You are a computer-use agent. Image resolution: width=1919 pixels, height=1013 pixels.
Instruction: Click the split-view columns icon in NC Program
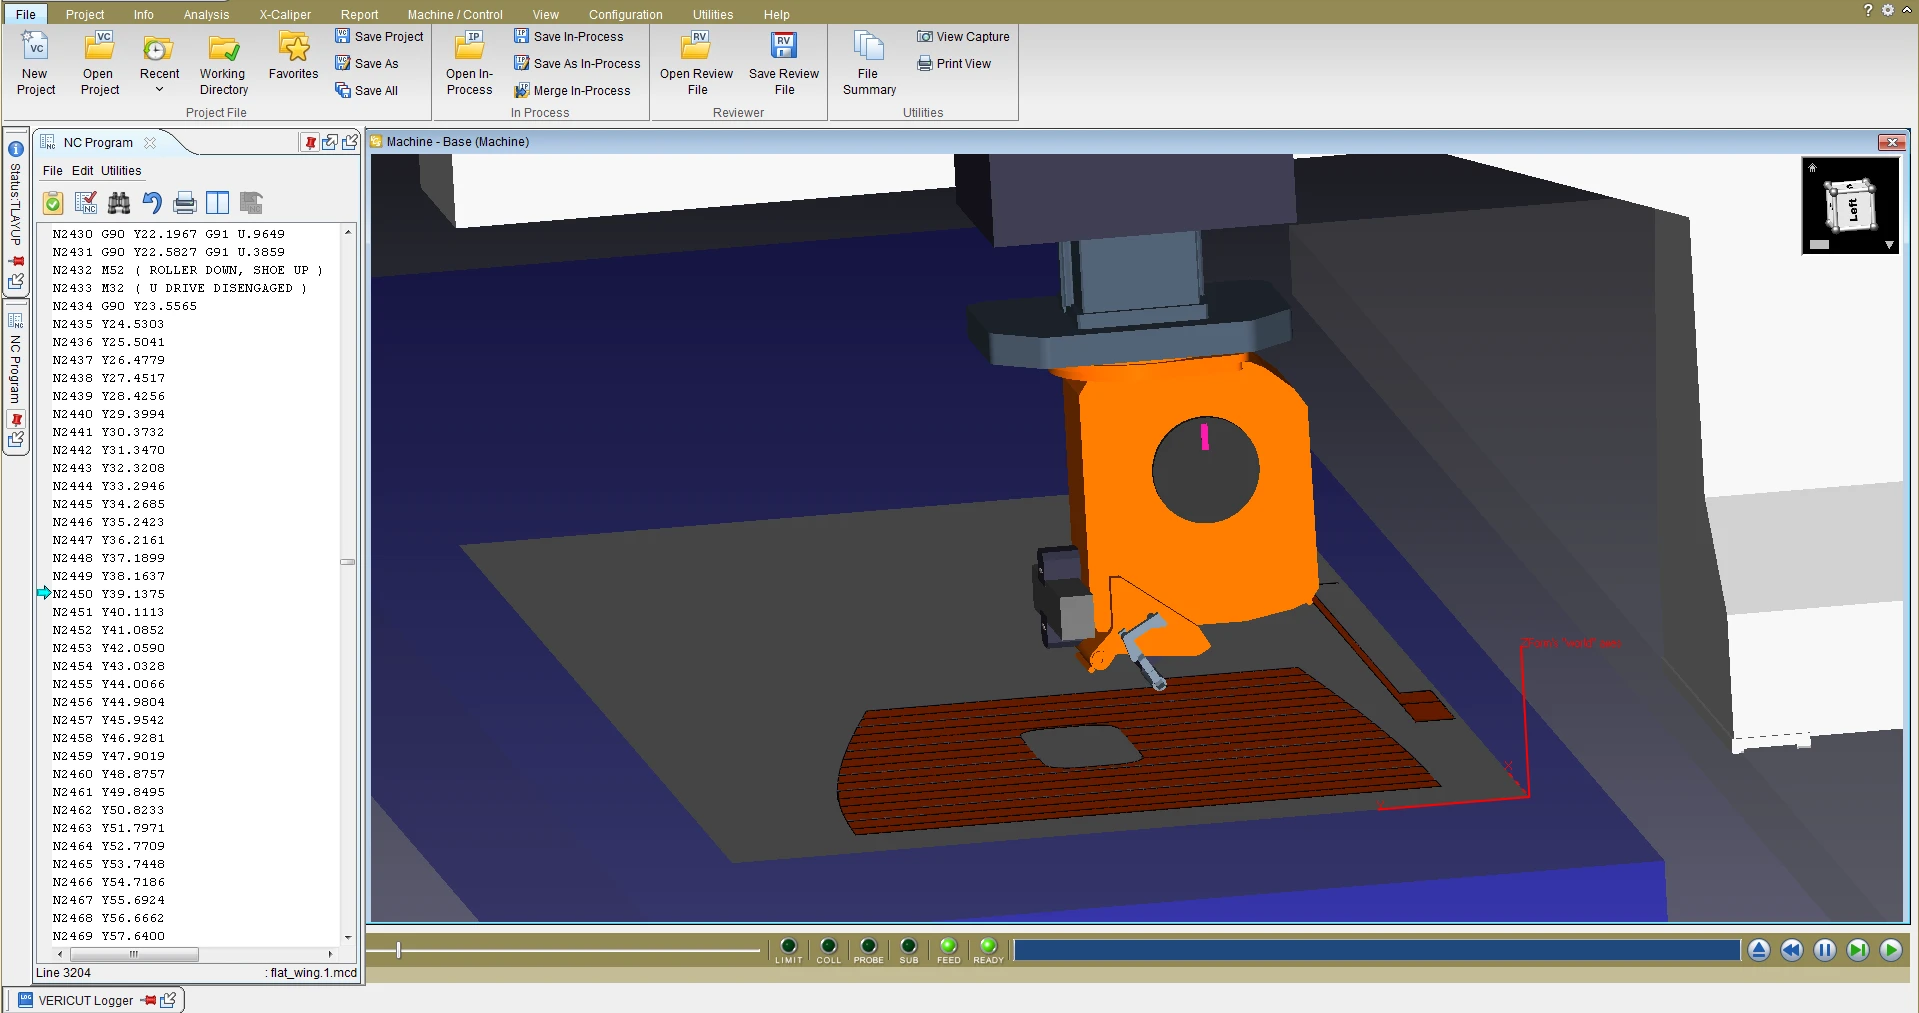217,203
